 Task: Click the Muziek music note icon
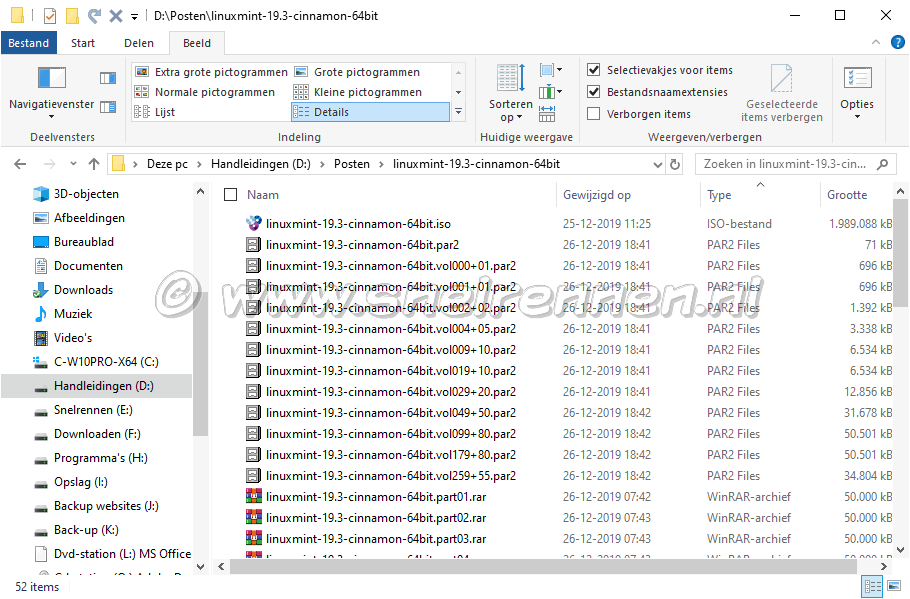41,313
